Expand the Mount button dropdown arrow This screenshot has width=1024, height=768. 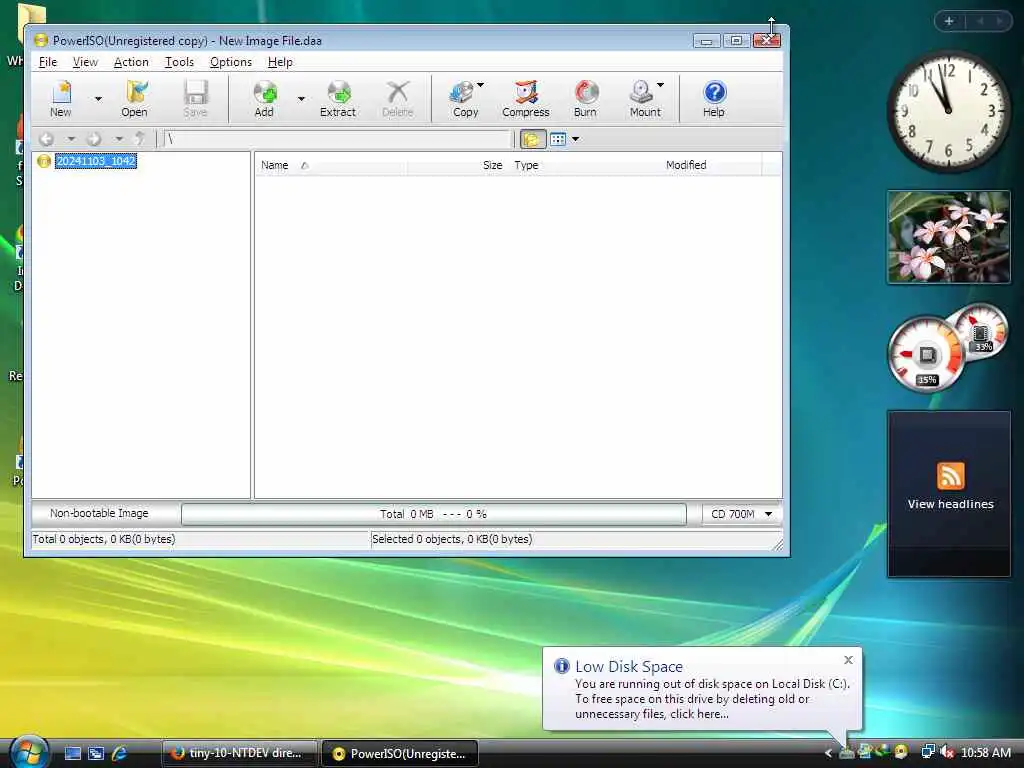(660, 85)
